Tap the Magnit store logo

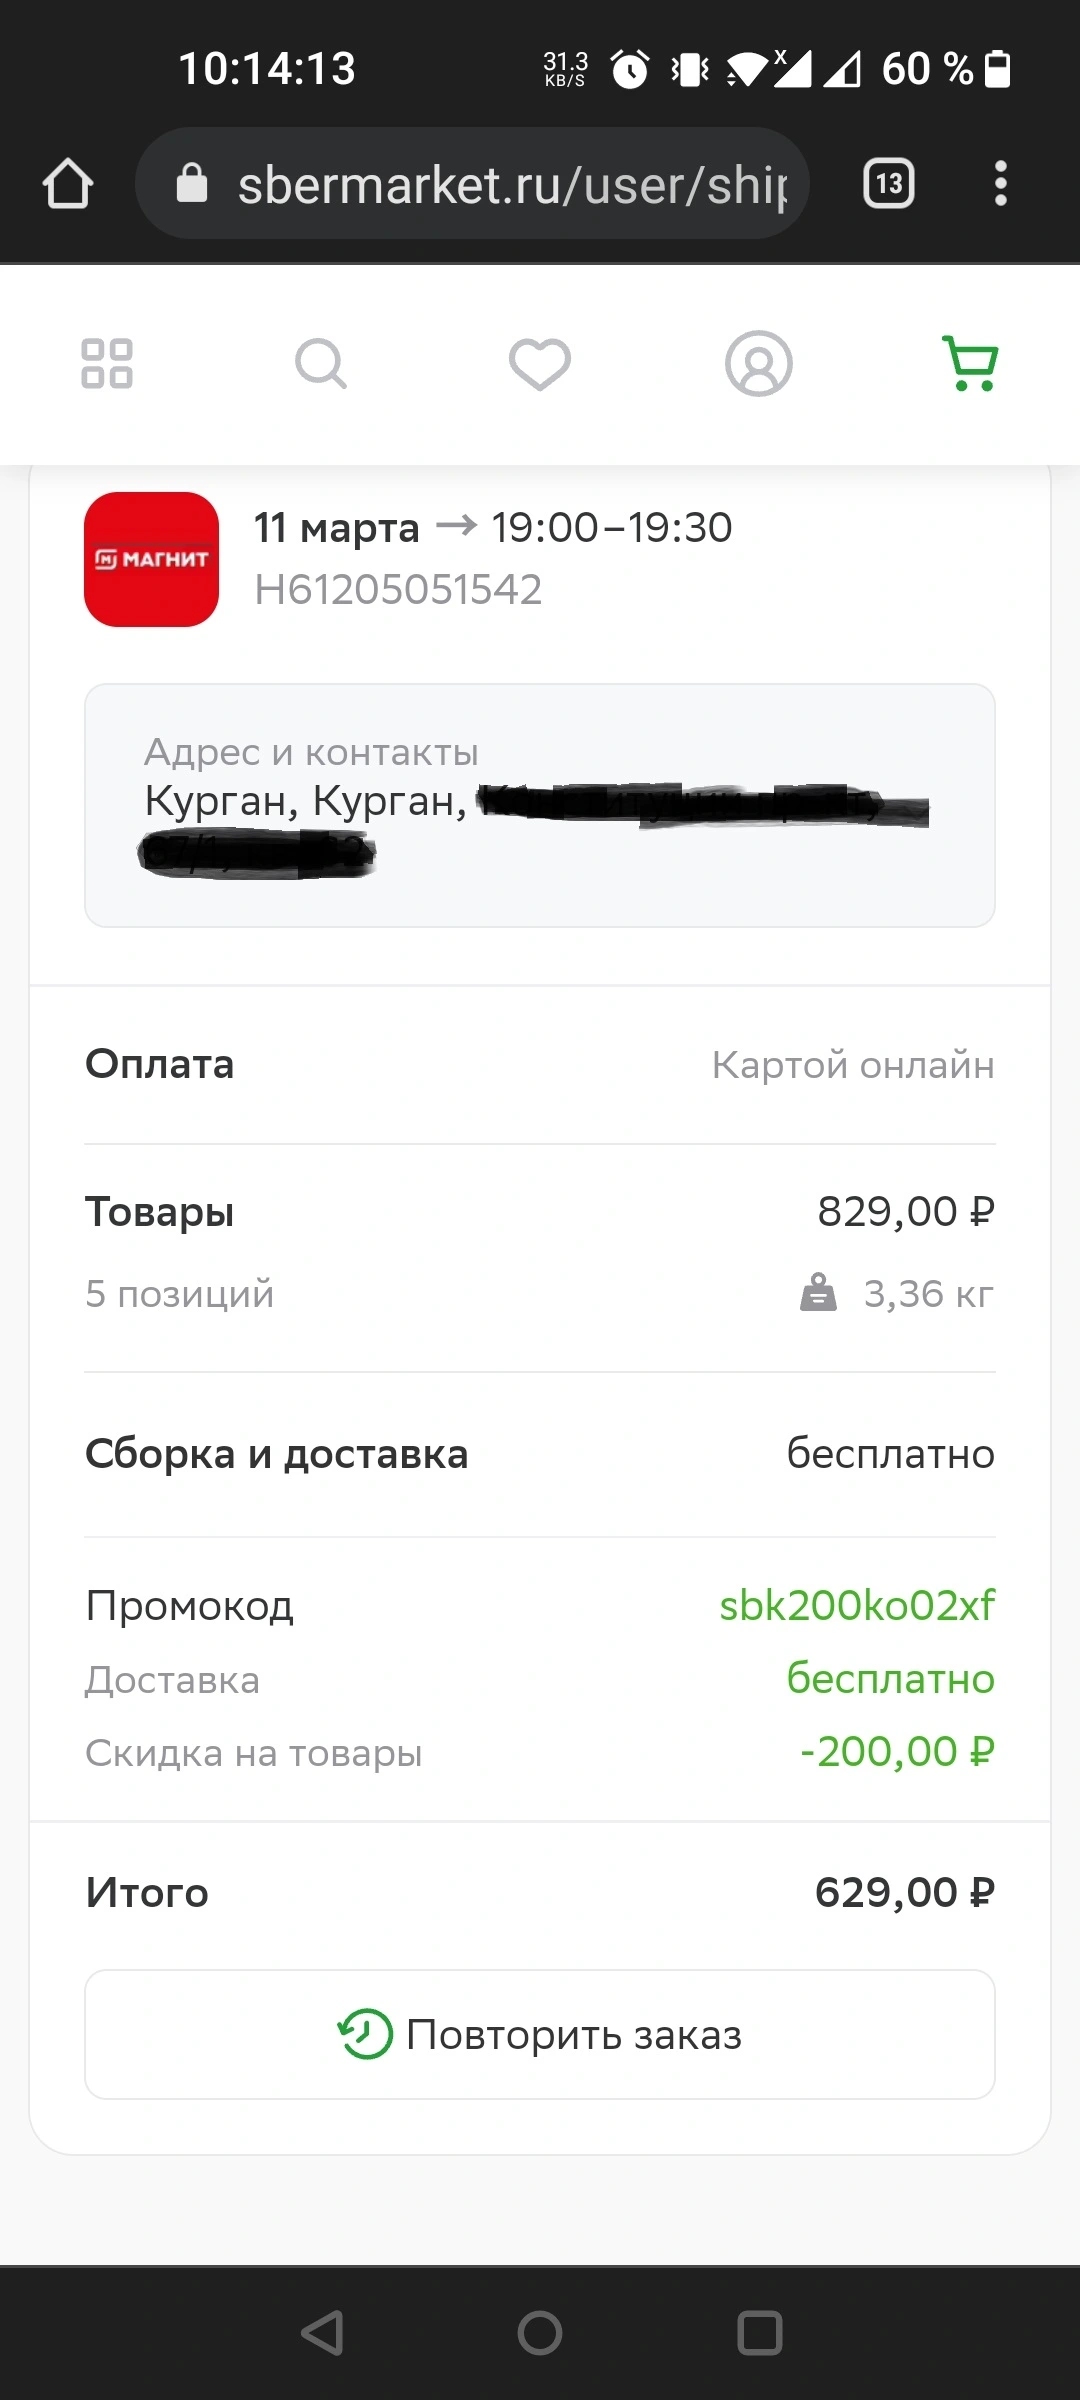point(152,559)
